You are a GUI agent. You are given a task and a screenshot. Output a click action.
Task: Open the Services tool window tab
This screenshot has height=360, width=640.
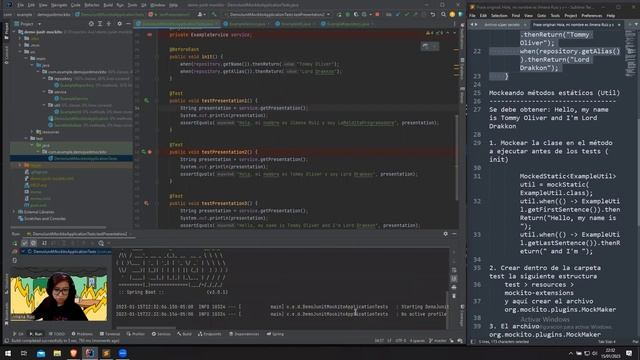click(161, 334)
